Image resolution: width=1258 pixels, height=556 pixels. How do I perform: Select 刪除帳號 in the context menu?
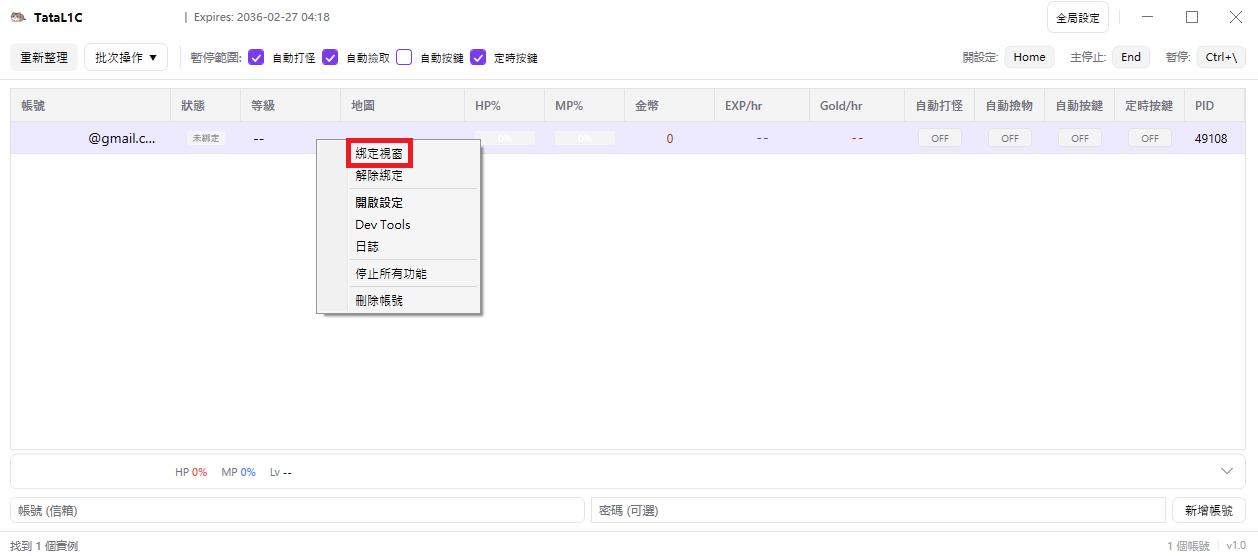(x=380, y=300)
